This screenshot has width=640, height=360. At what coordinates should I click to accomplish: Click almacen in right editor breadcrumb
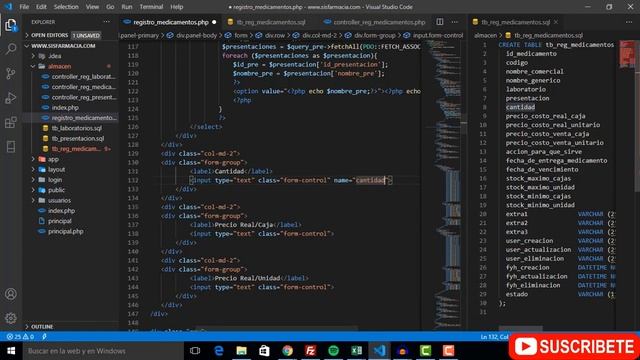[x=485, y=36]
